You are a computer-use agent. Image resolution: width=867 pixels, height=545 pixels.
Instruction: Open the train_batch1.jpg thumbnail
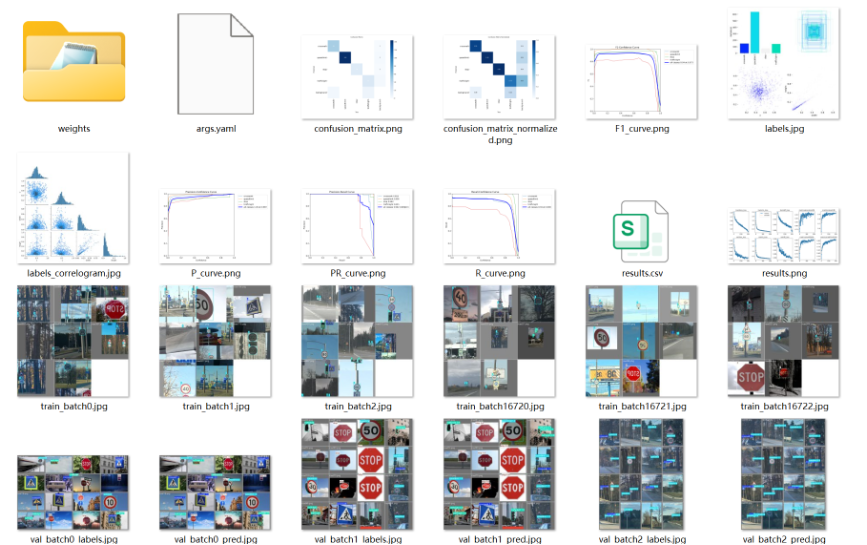pos(215,341)
